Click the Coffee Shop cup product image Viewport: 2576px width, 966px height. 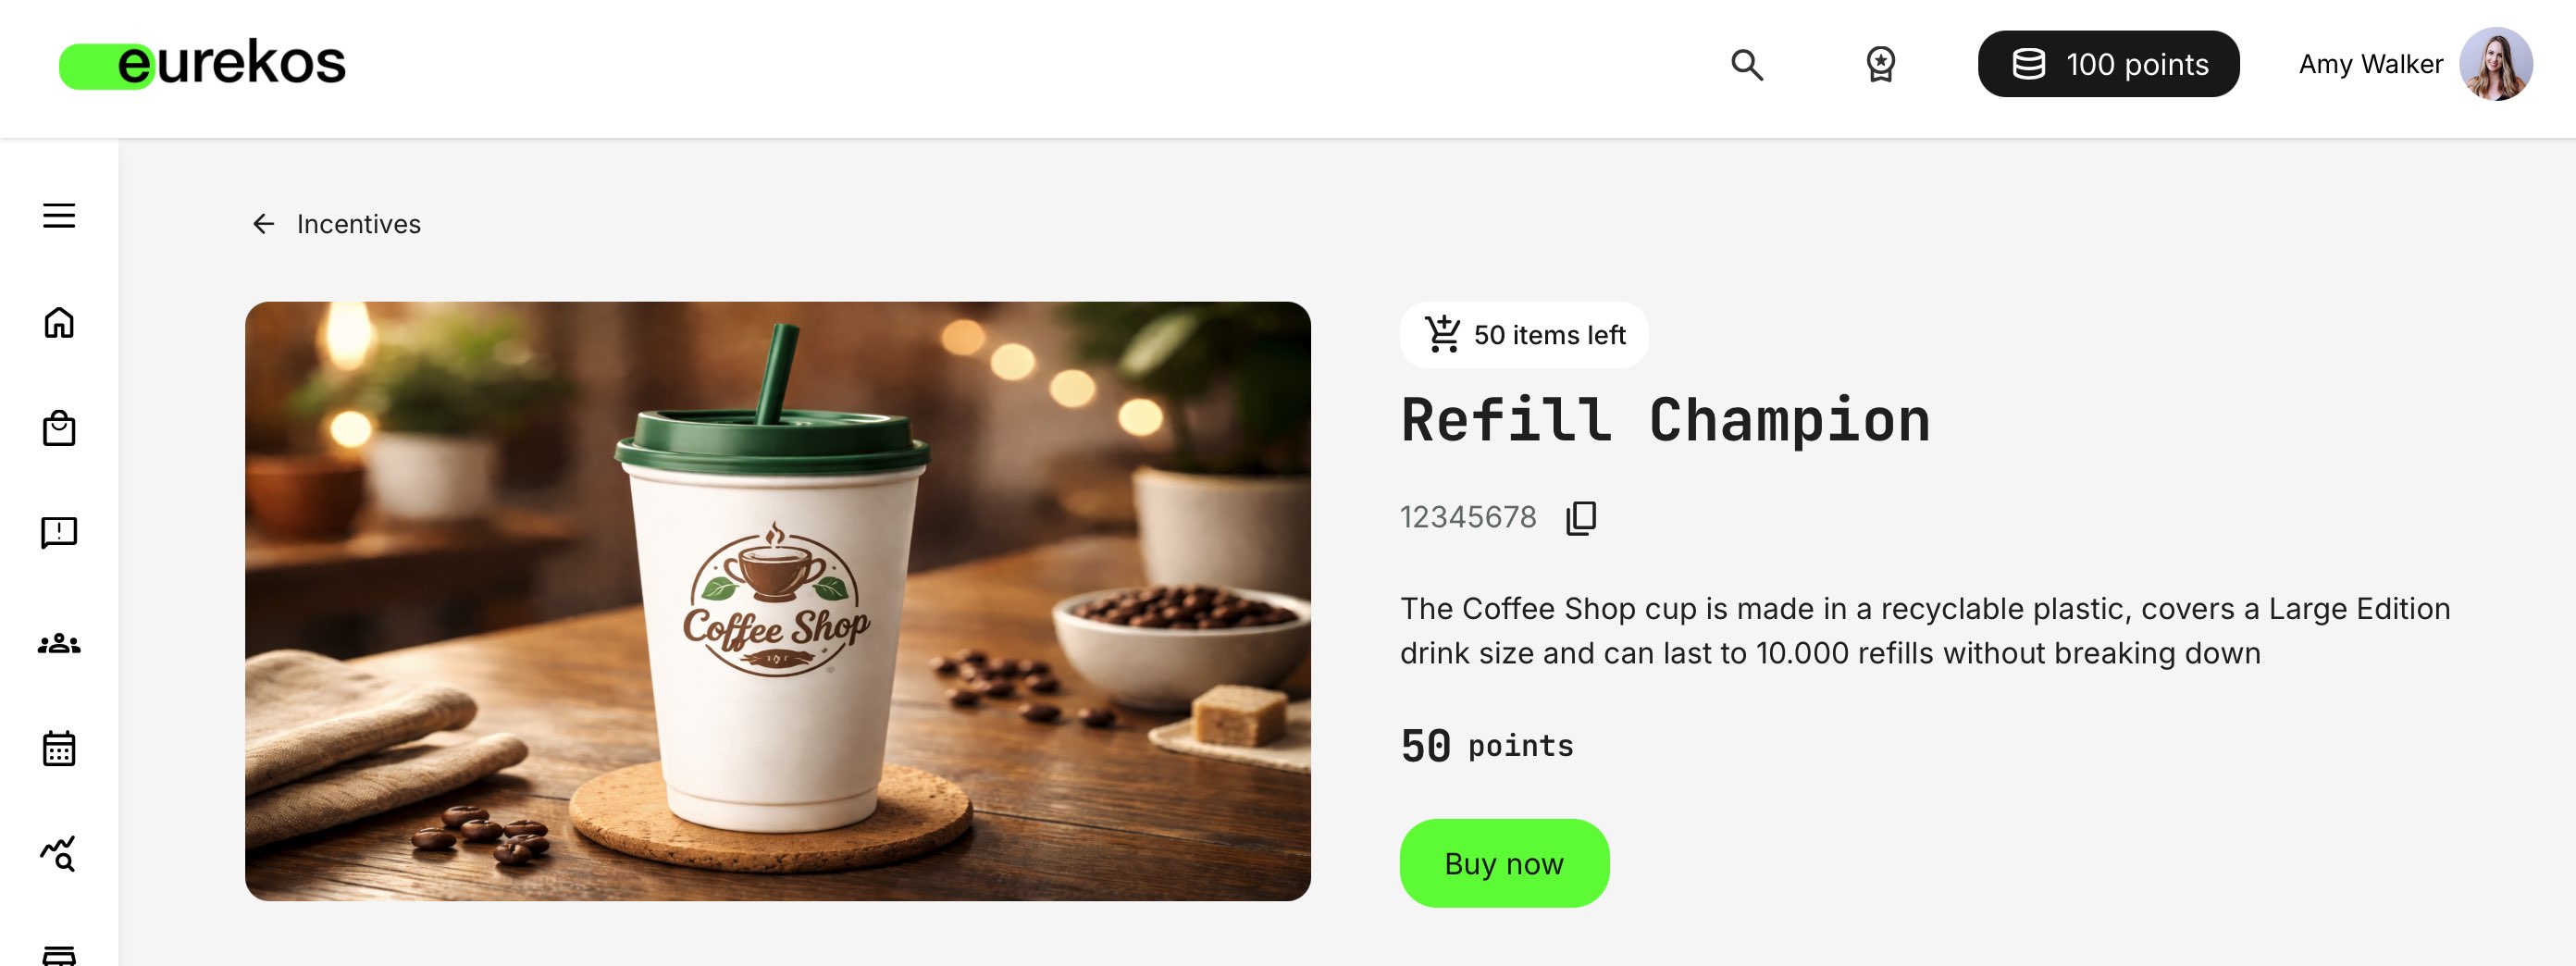tap(777, 601)
